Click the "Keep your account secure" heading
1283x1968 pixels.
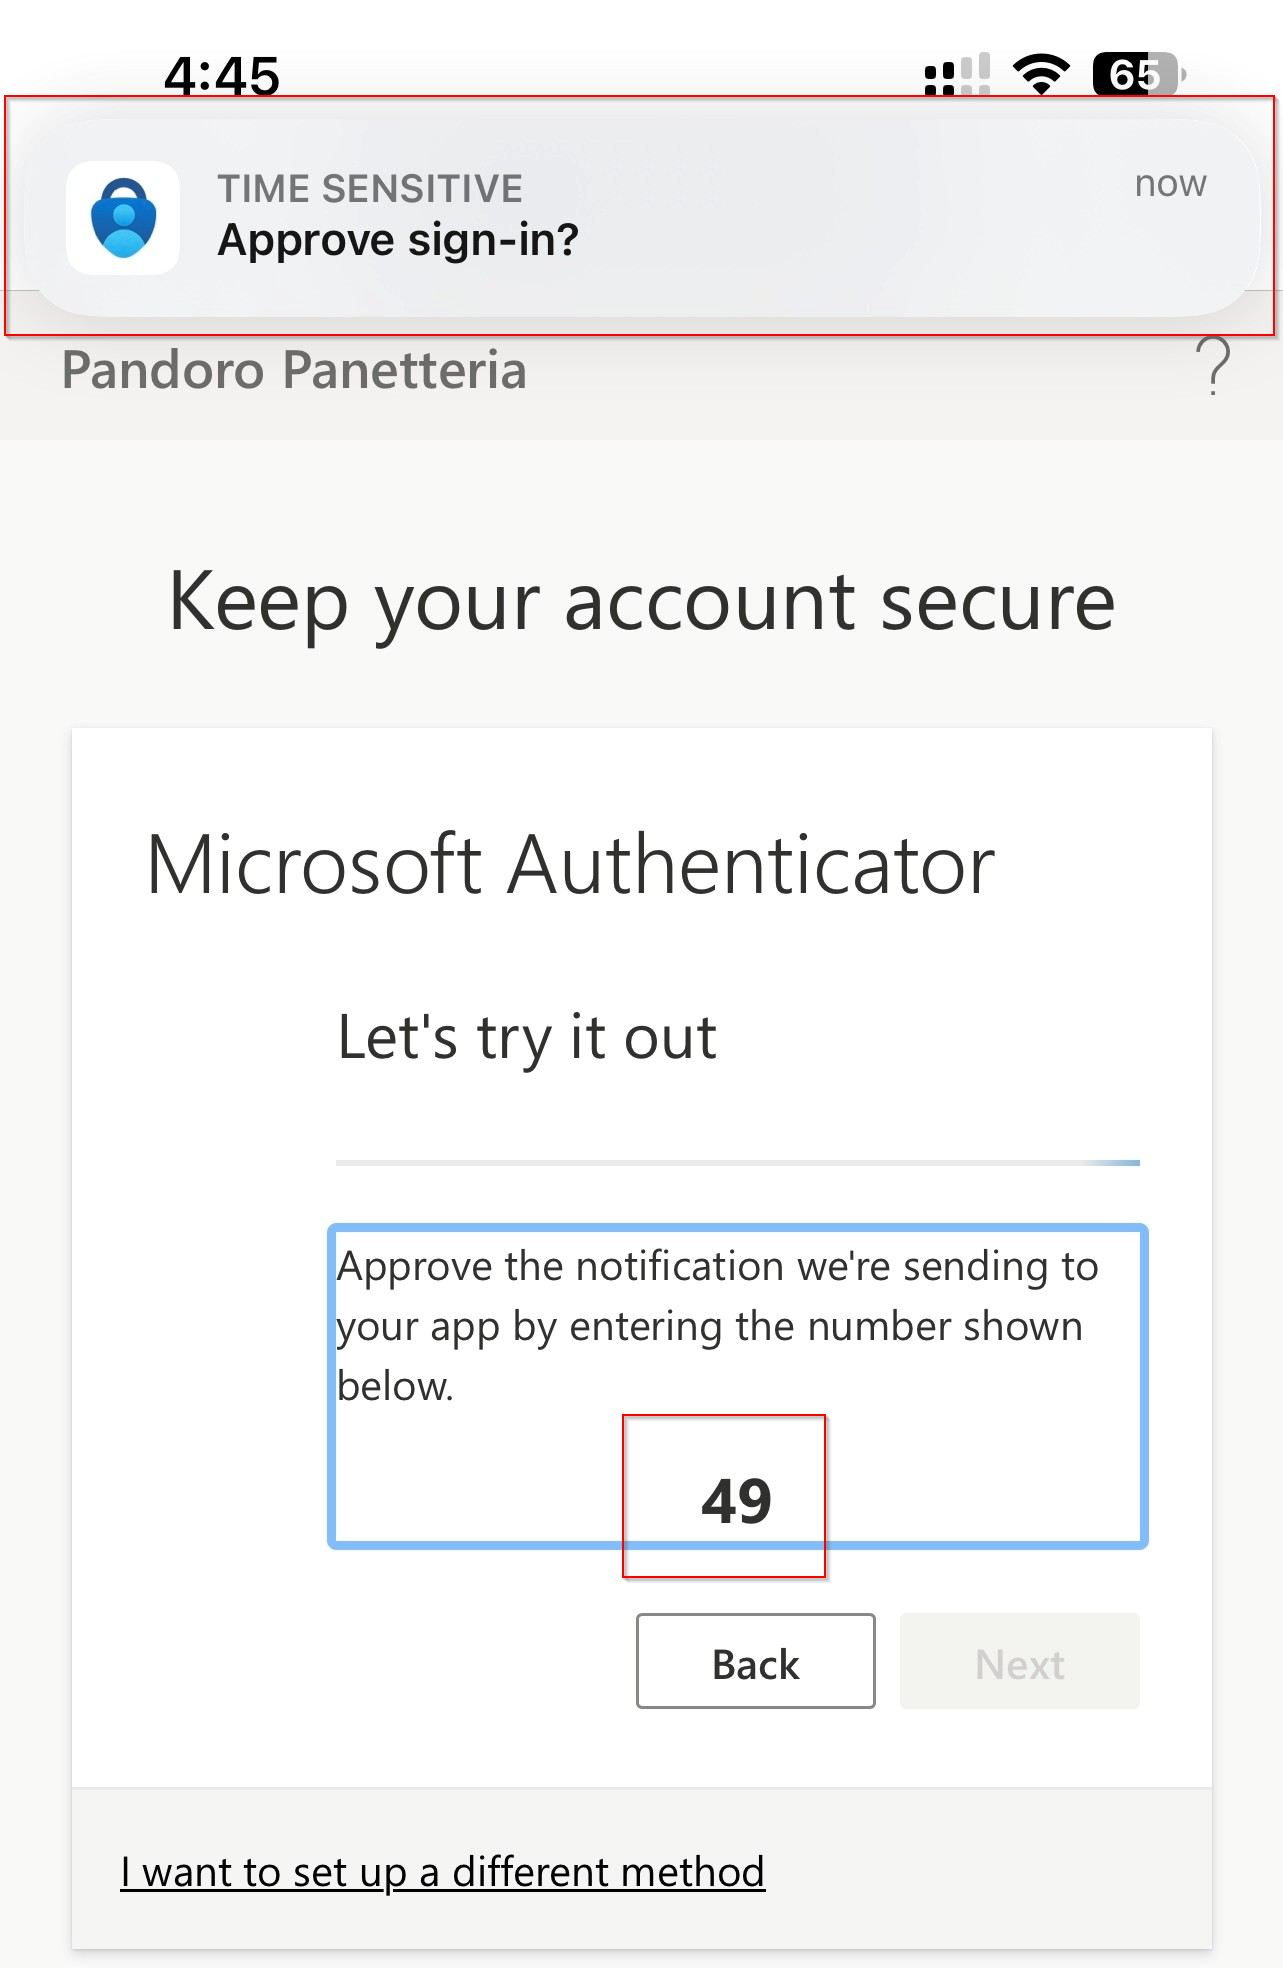[x=641, y=602]
